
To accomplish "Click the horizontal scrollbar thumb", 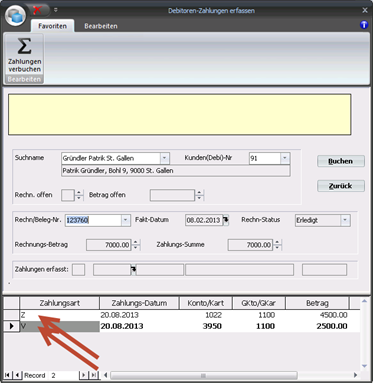I will tap(204, 375).
